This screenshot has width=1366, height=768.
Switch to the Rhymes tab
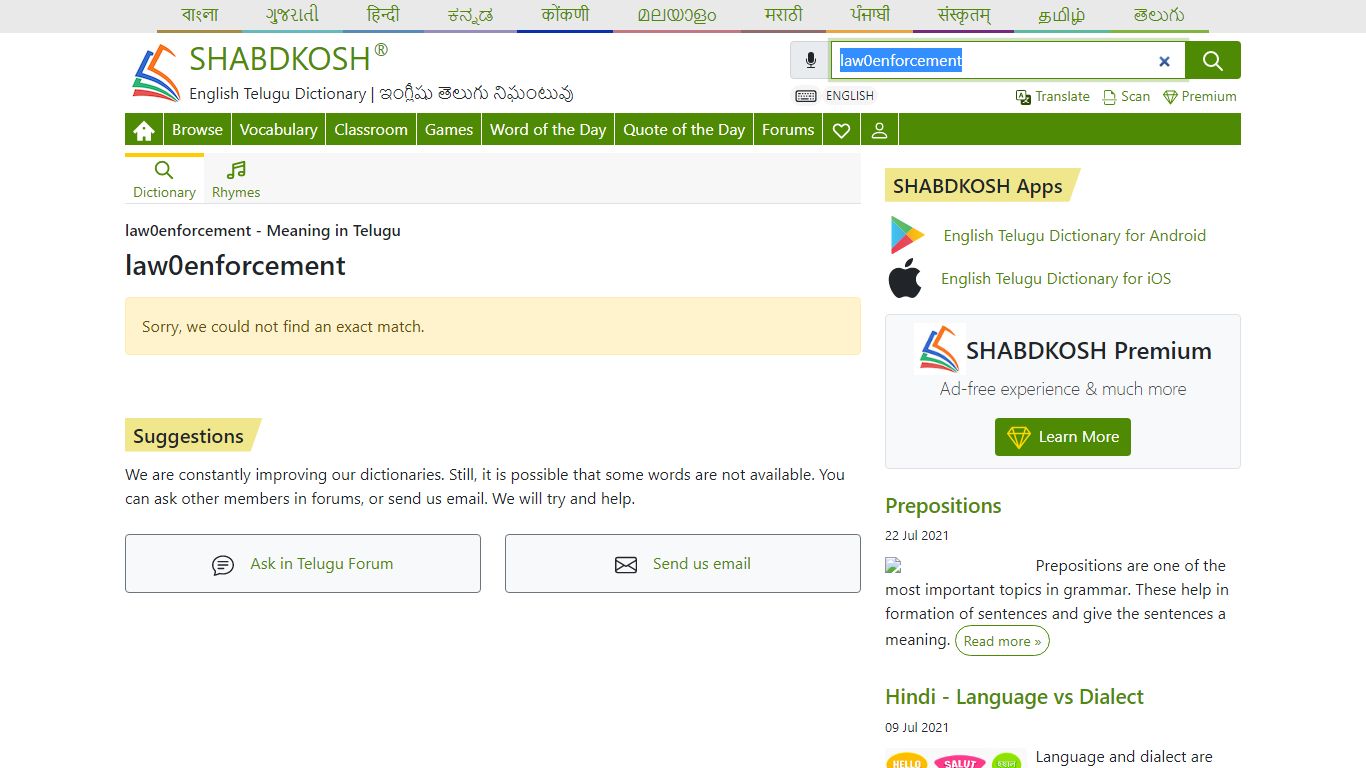(x=236, y=179)
